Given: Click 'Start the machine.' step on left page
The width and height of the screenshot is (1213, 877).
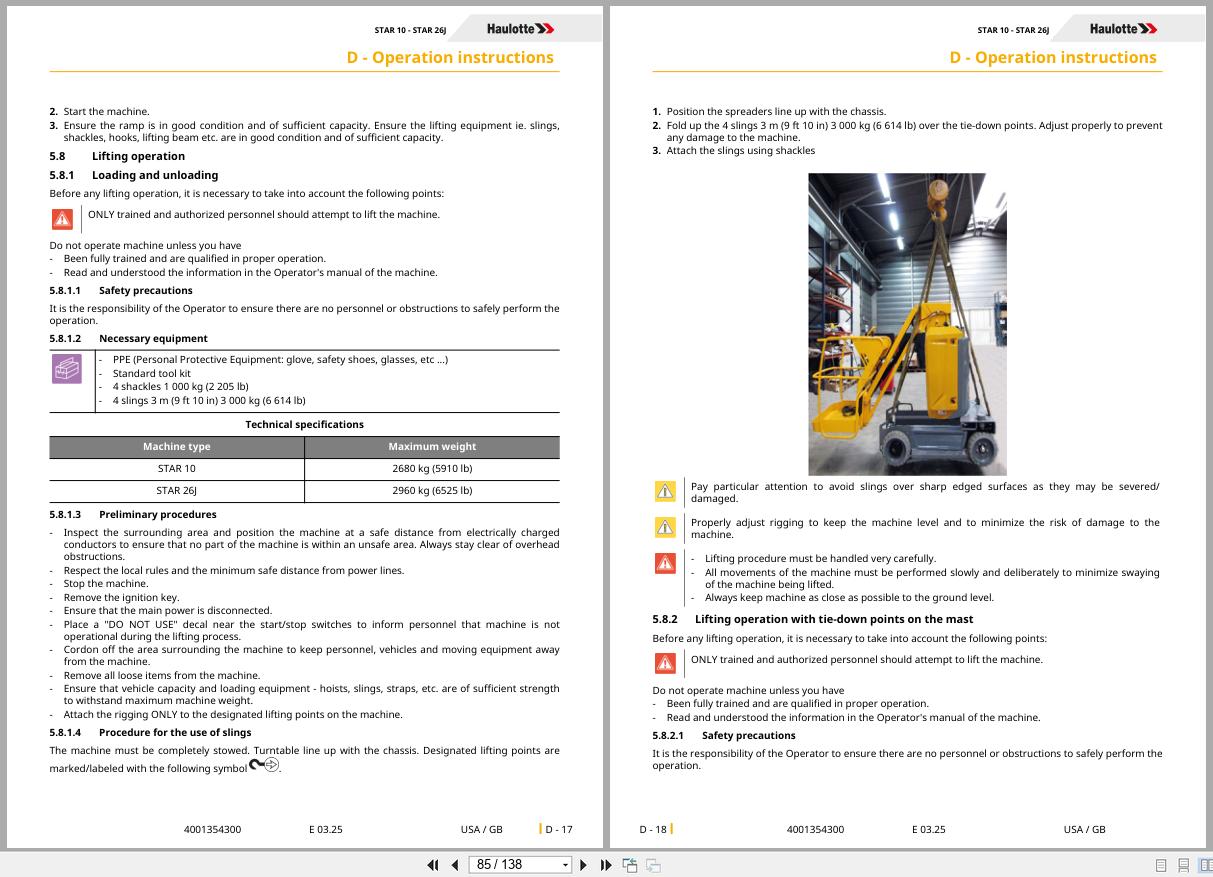Looking at the screenshot, I should (106, 112).
